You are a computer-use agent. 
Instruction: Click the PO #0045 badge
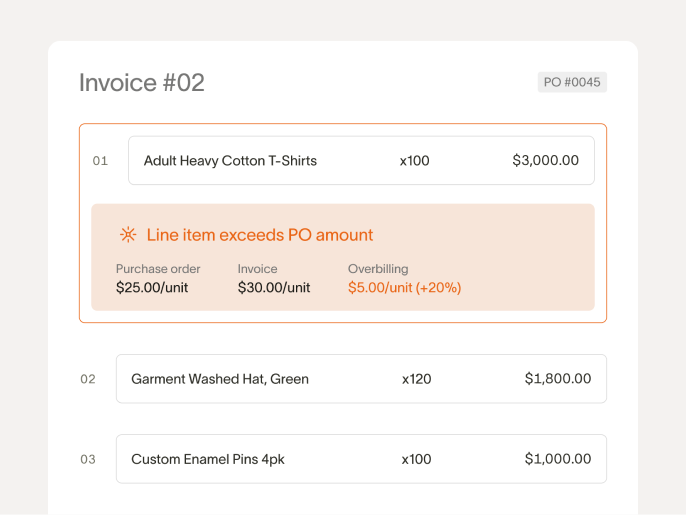(572, 82)
